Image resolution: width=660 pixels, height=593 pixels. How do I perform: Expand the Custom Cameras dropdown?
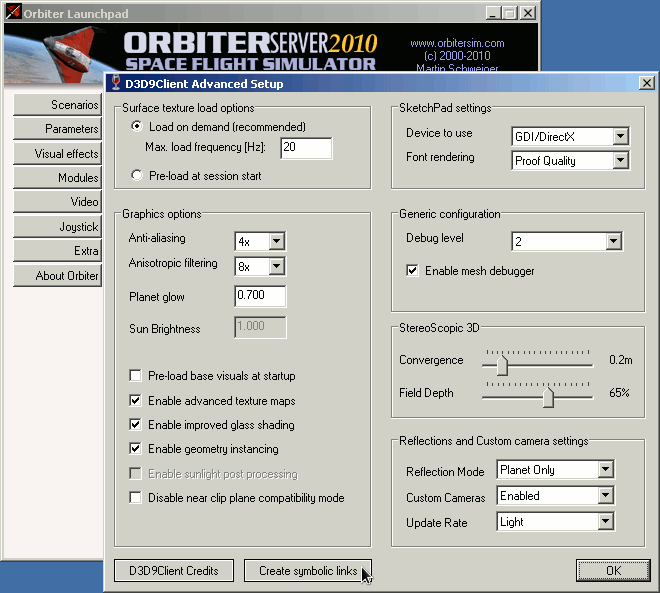[605, 495]
